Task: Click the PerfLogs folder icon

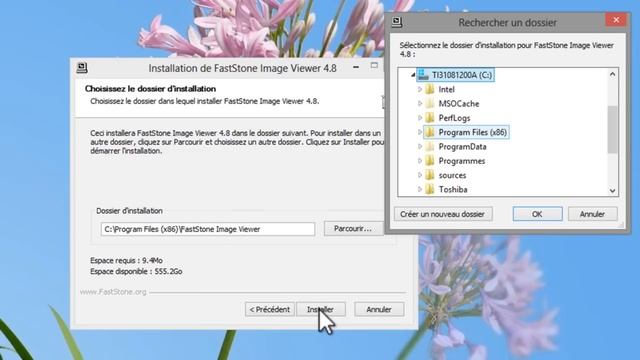Action: point(429,118)
